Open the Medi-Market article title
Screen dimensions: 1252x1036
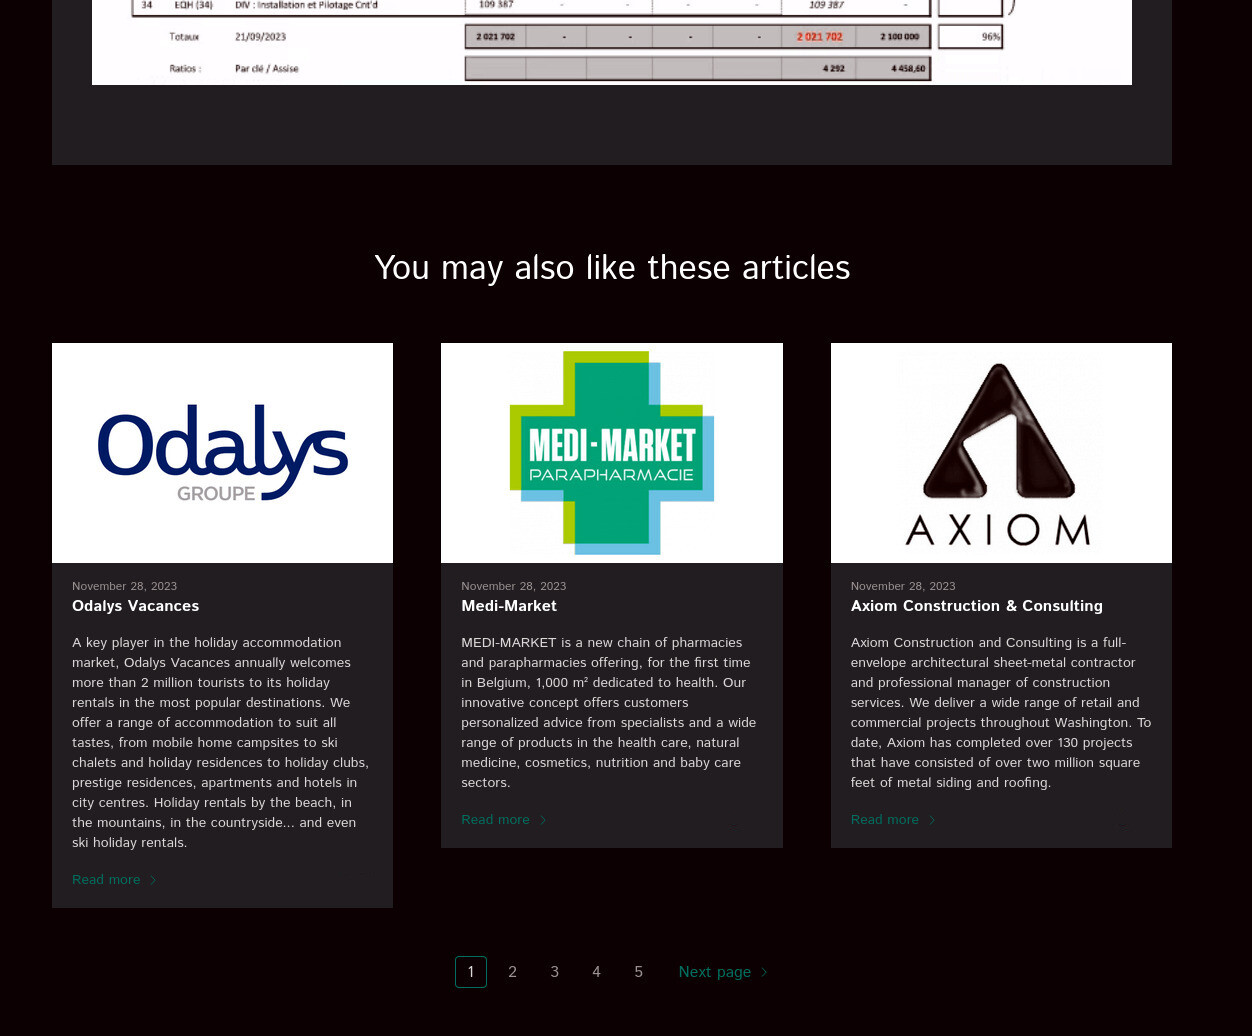509,606
